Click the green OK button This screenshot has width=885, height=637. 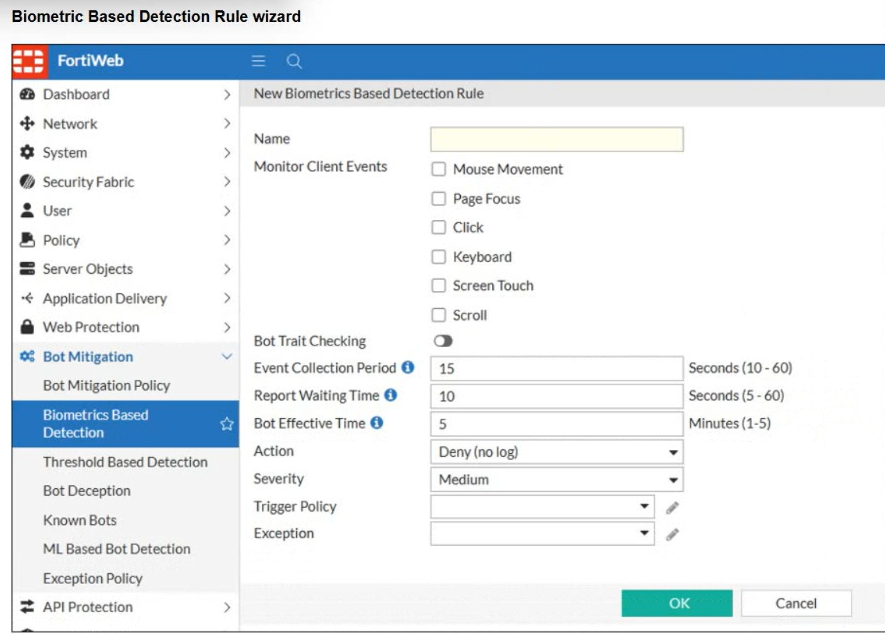click(677, 603)
